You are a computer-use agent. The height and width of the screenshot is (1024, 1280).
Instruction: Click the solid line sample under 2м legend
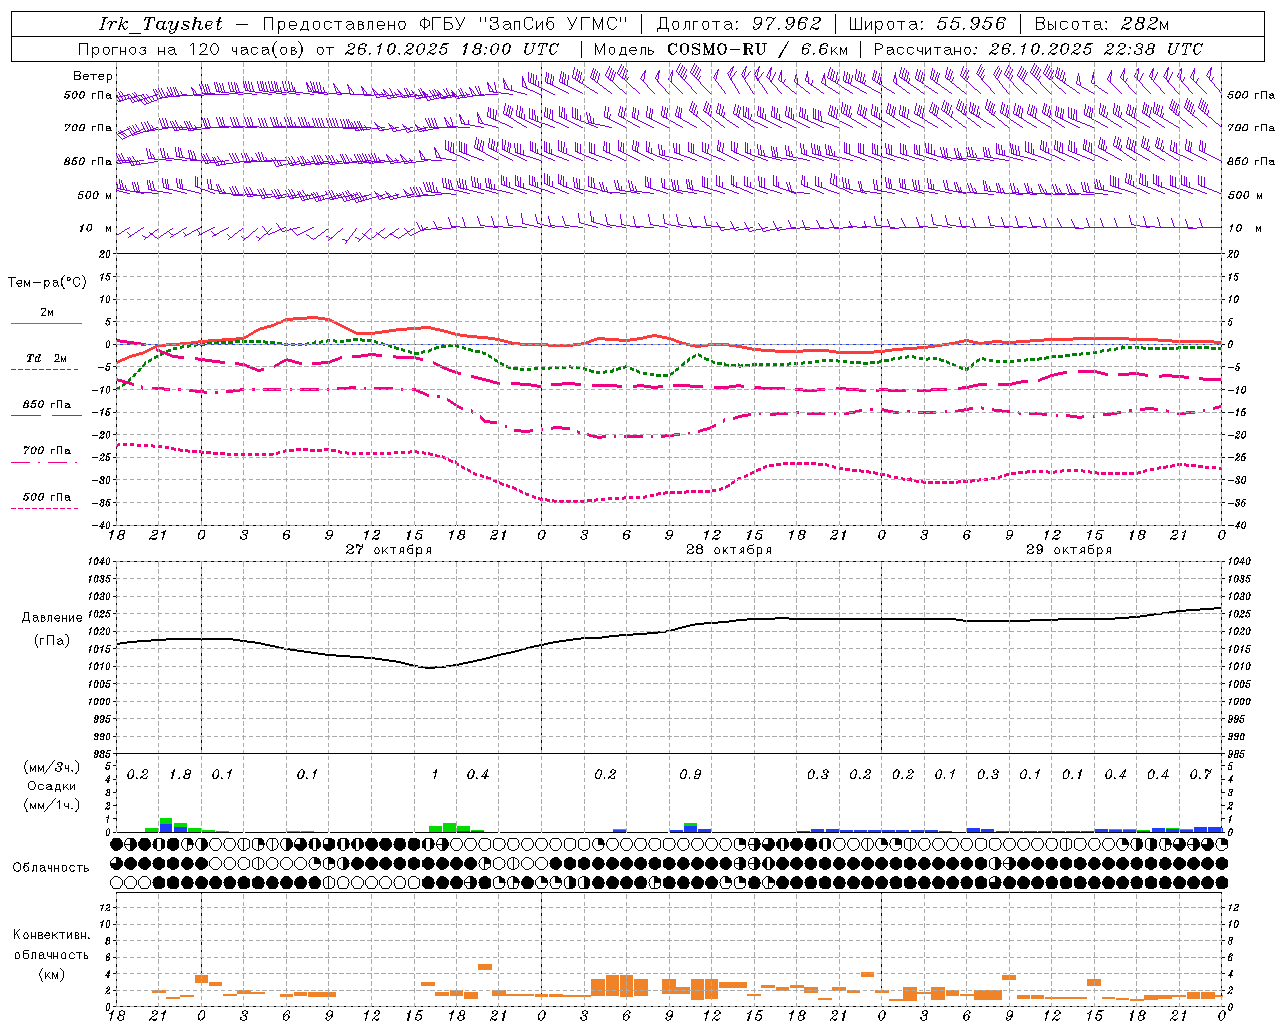45,323
